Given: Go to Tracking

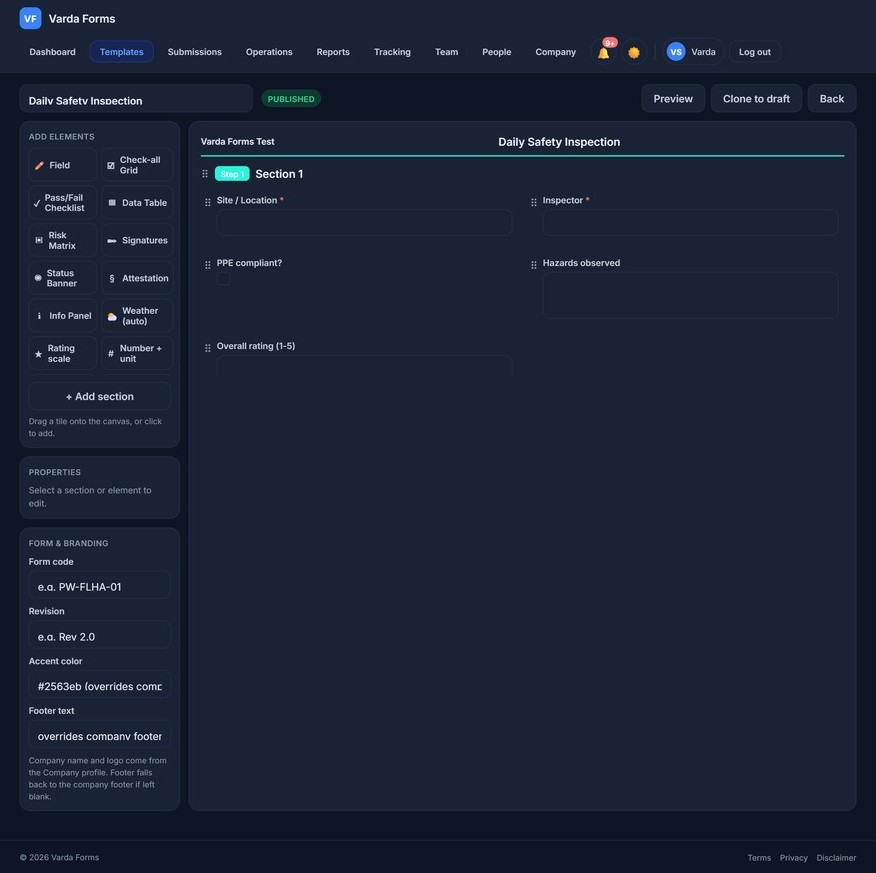Looking at the screenshot, I should pos(392,52).
